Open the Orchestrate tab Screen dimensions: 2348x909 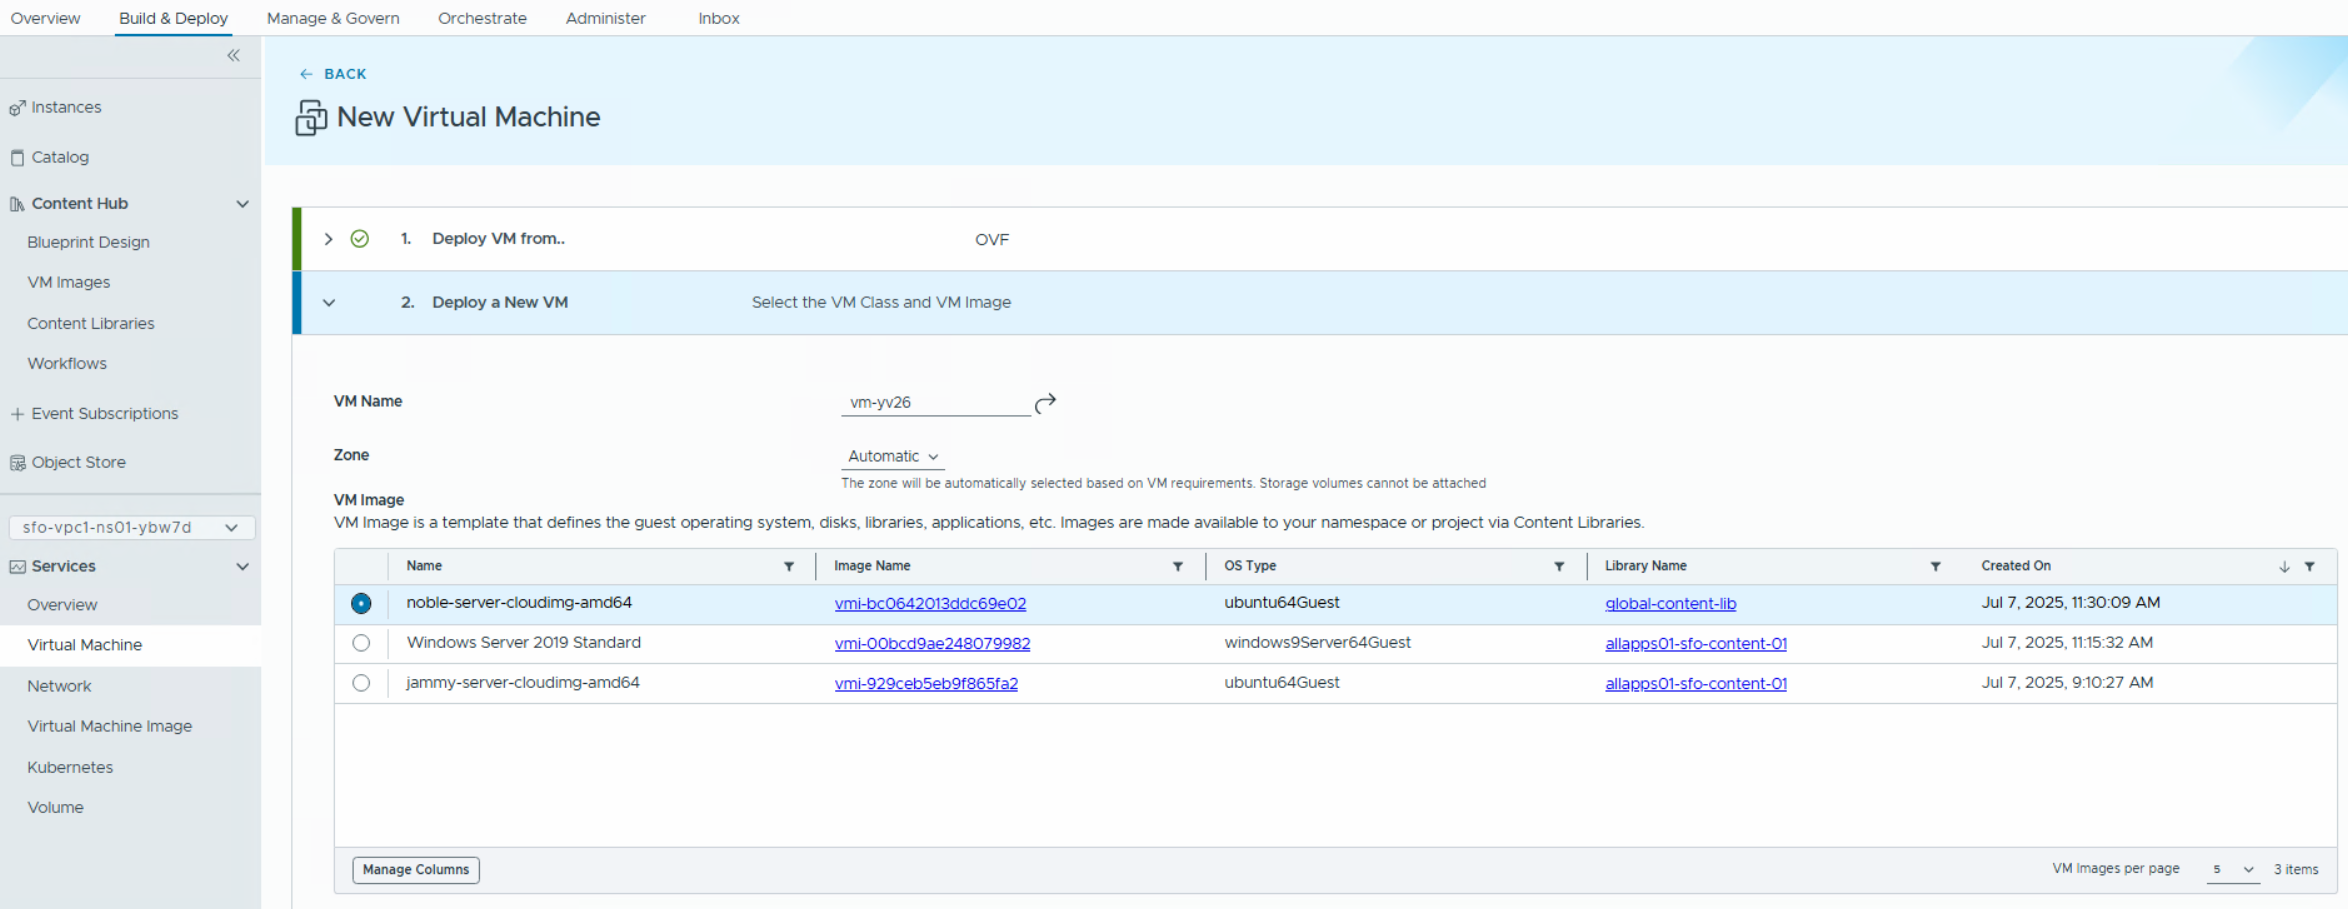click(x=482, y=18)
